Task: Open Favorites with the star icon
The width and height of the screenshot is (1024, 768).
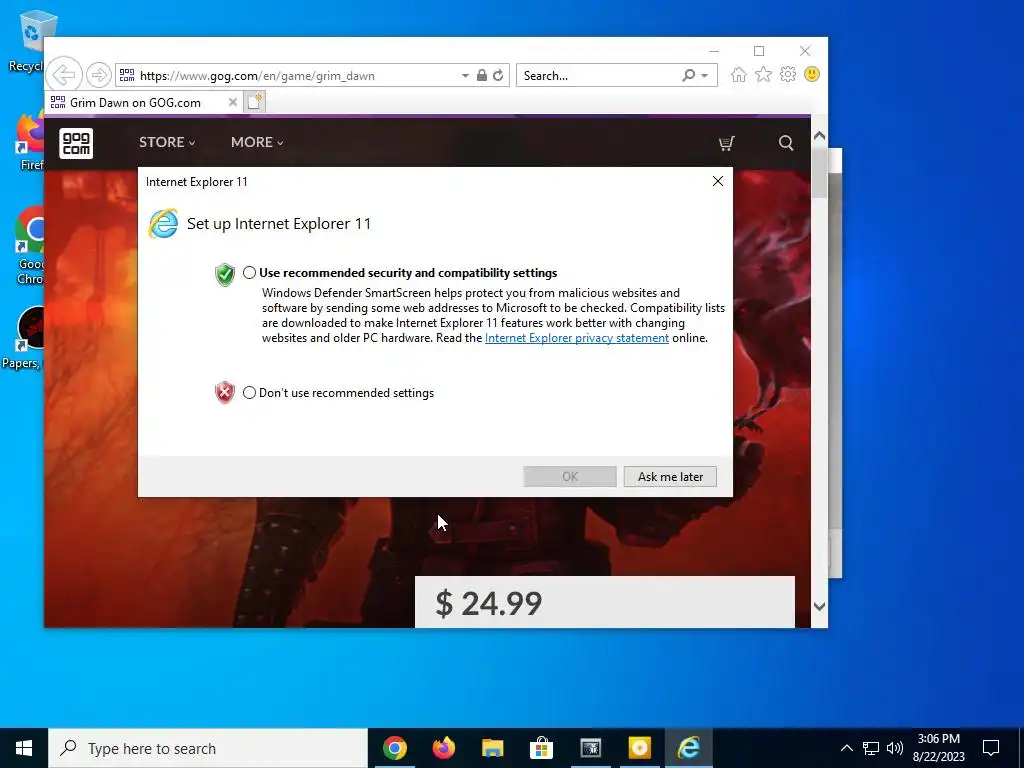Action: tap(763, 74)
